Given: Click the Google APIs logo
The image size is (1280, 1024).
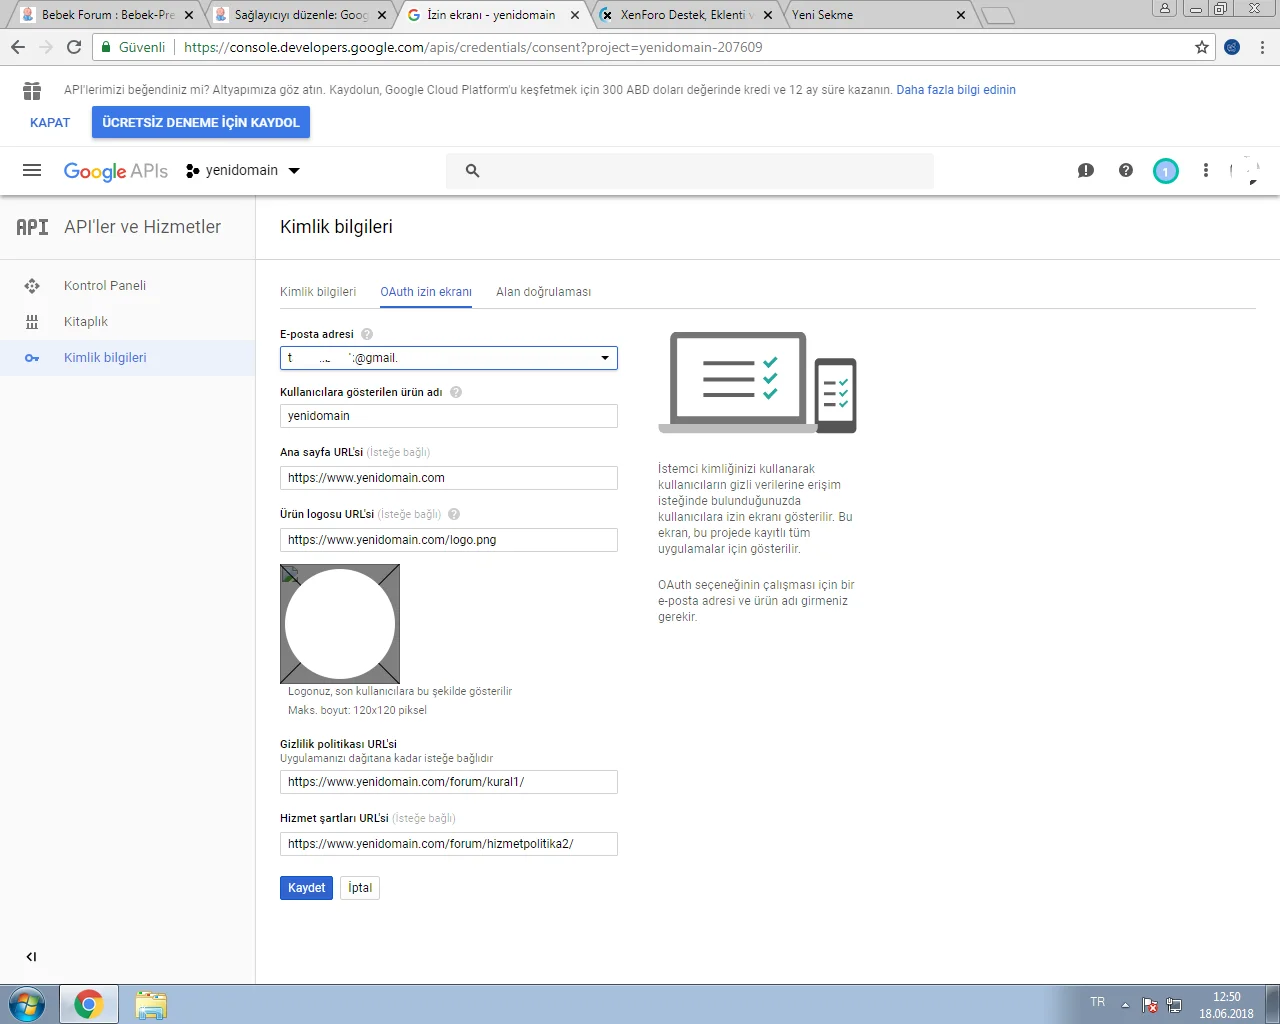Looking at the screenshot, I should pyautogui.click(x=115, y=170).
